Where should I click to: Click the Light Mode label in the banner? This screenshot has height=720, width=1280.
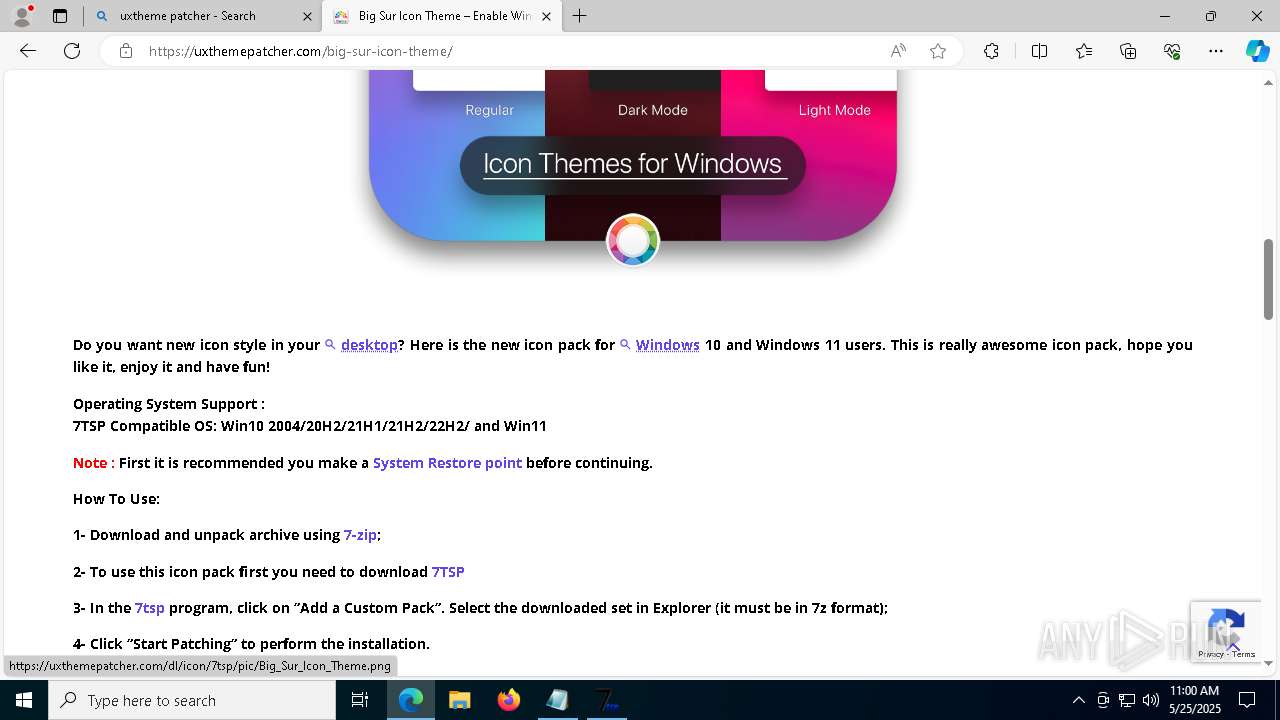point(834,110)
